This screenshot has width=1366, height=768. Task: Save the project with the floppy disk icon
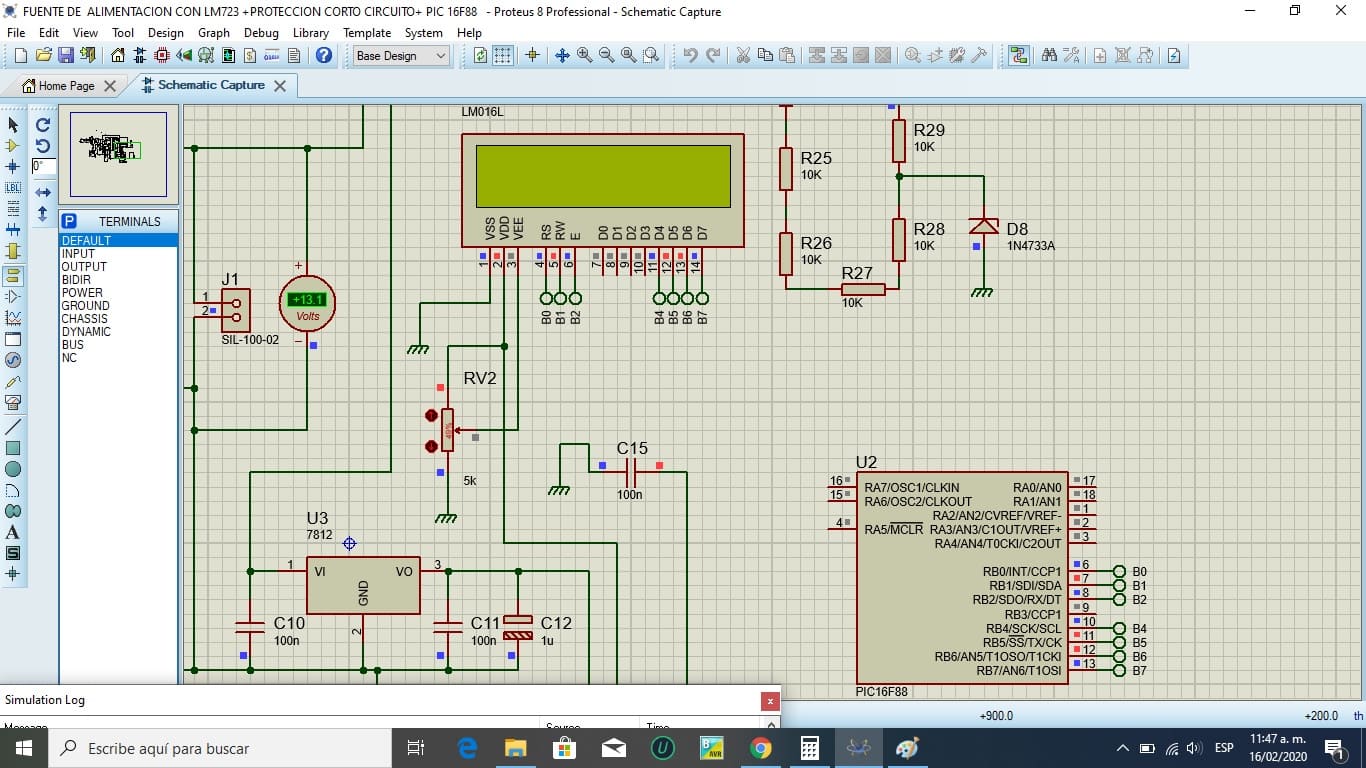[65, 56]
